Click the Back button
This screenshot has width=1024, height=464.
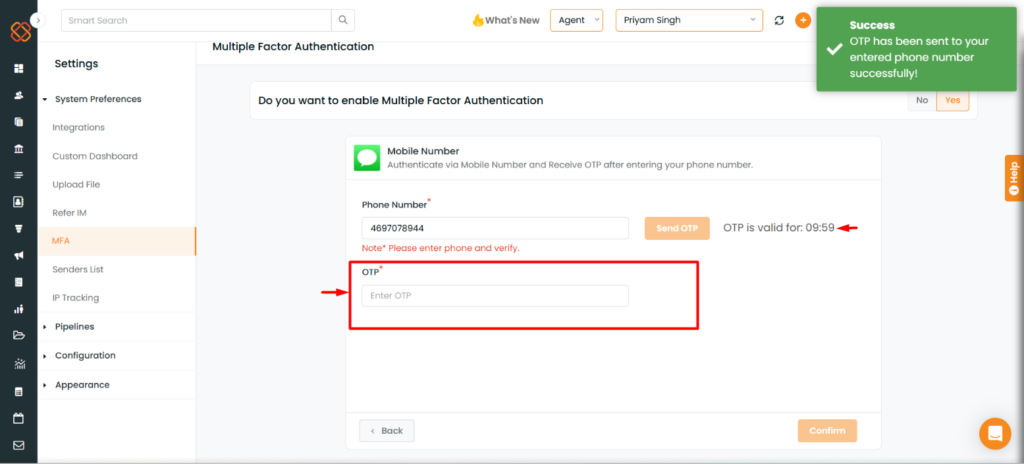pos(387,431)
